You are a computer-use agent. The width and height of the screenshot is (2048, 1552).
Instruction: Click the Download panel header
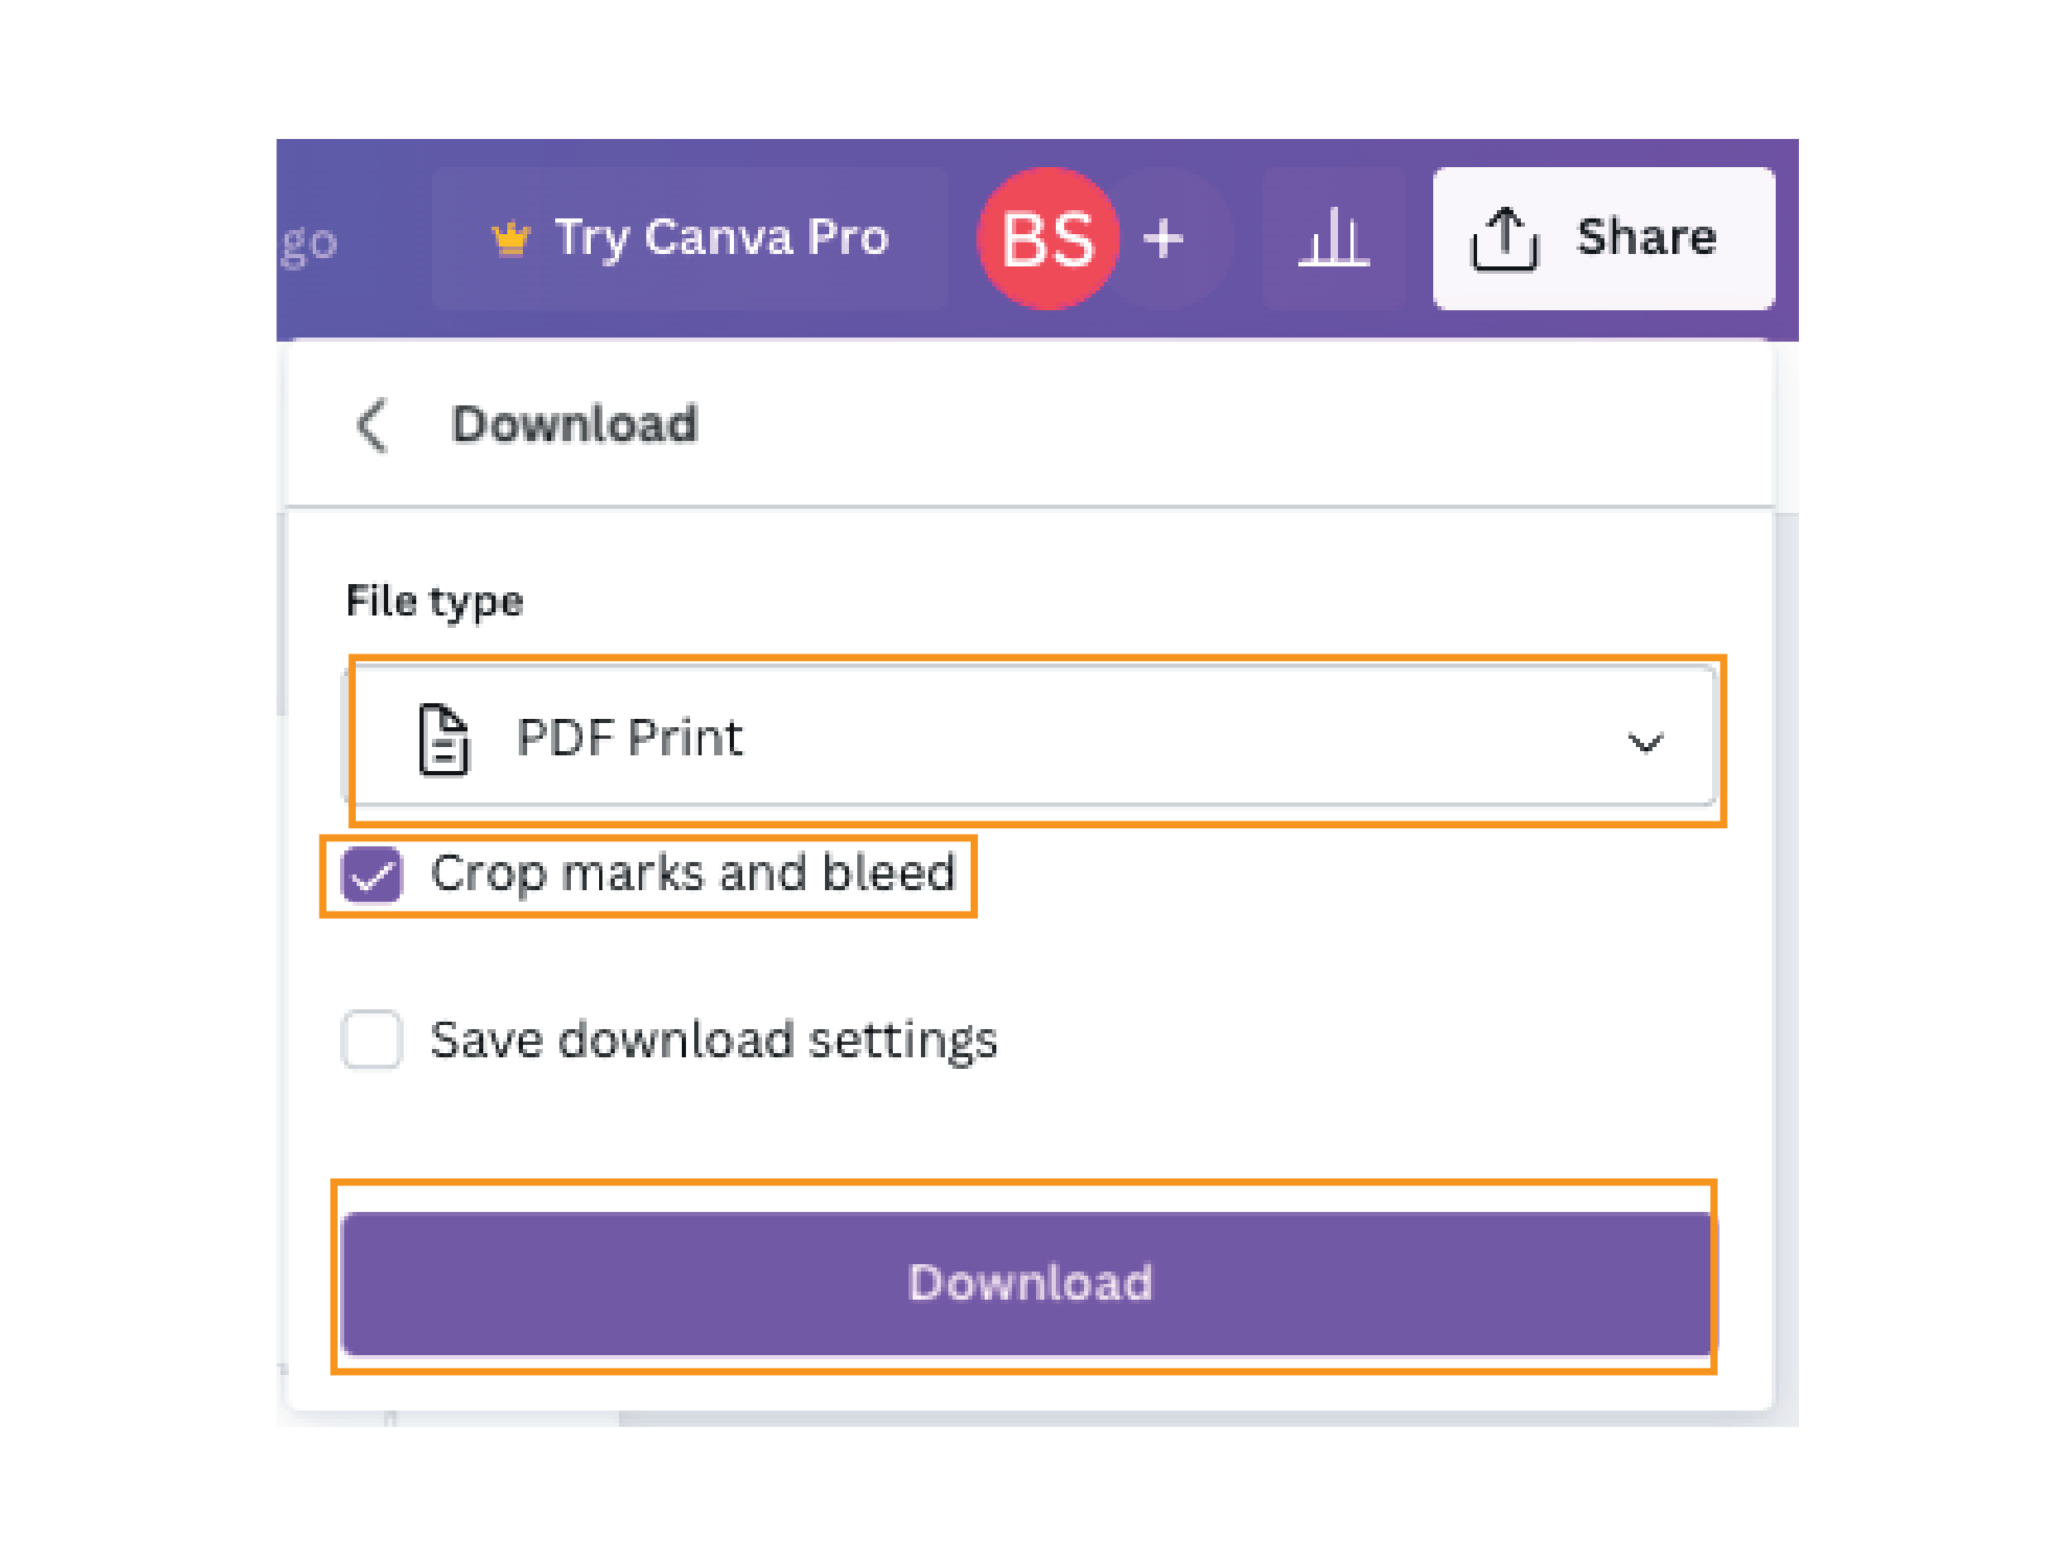pyautogui.click(x=573, y=424)
